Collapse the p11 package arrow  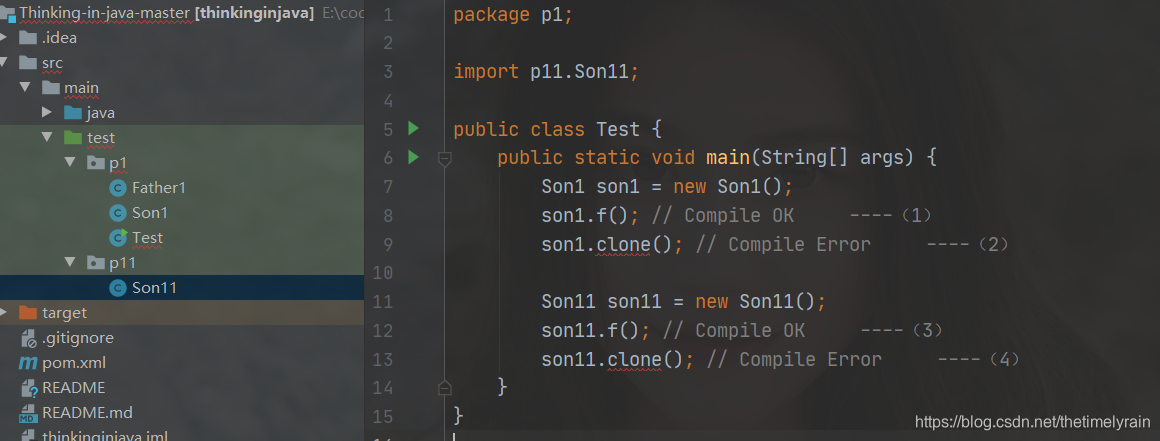(70, 263)
